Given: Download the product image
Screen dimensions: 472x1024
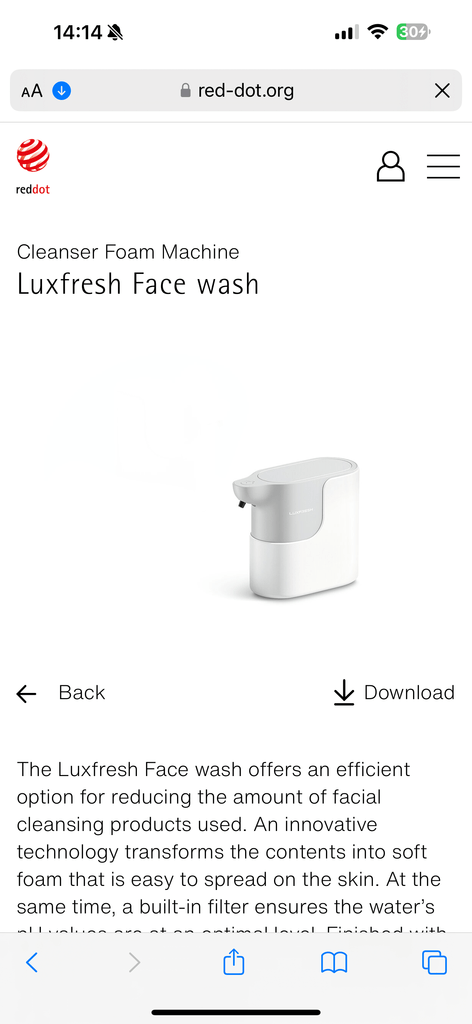Looking at the screenshot, I should pos(394,692).
